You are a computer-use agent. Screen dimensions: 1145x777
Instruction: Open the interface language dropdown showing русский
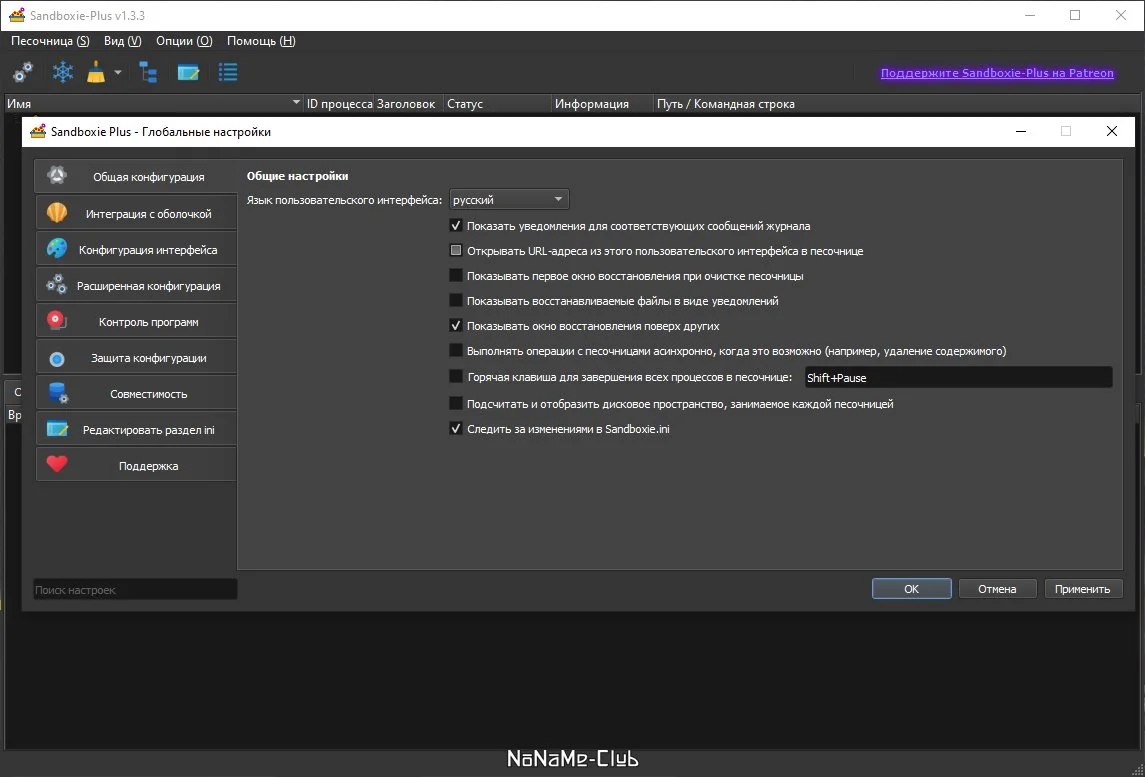509,199
